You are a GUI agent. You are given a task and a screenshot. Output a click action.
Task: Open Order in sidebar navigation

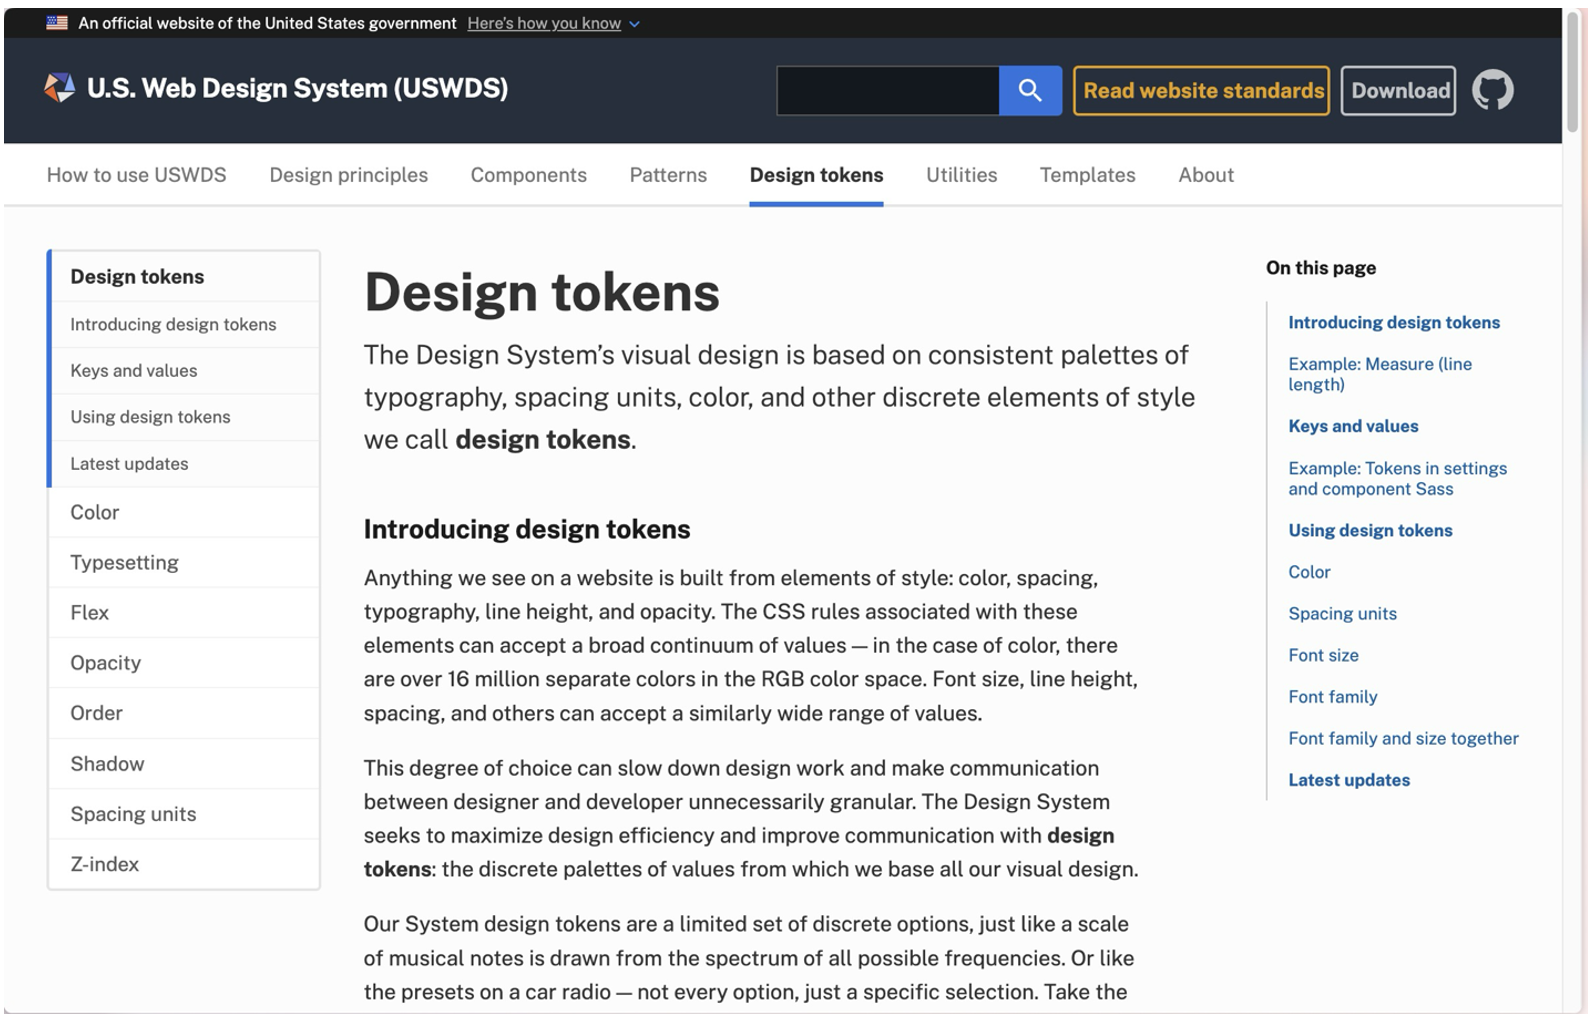pyautogui.click(x=185, y=713)
